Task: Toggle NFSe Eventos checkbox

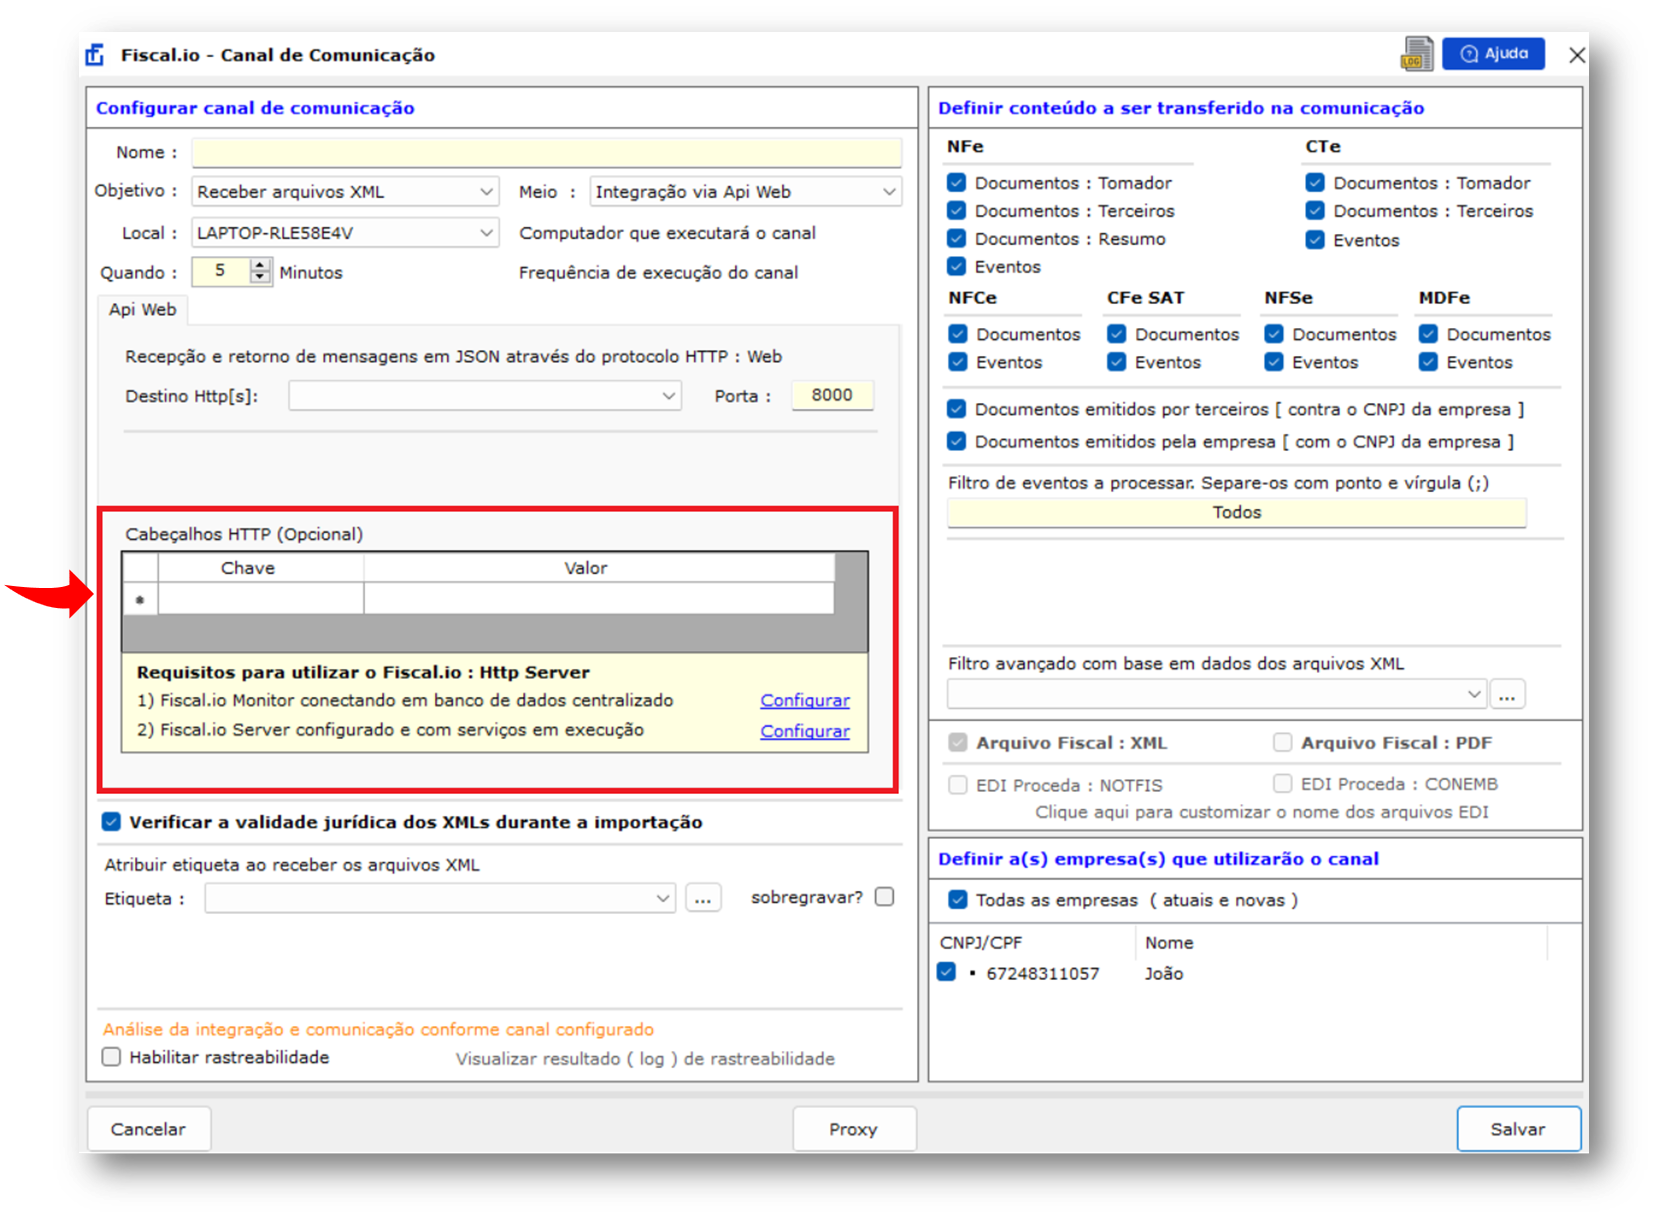Action: coord(1274,362)
